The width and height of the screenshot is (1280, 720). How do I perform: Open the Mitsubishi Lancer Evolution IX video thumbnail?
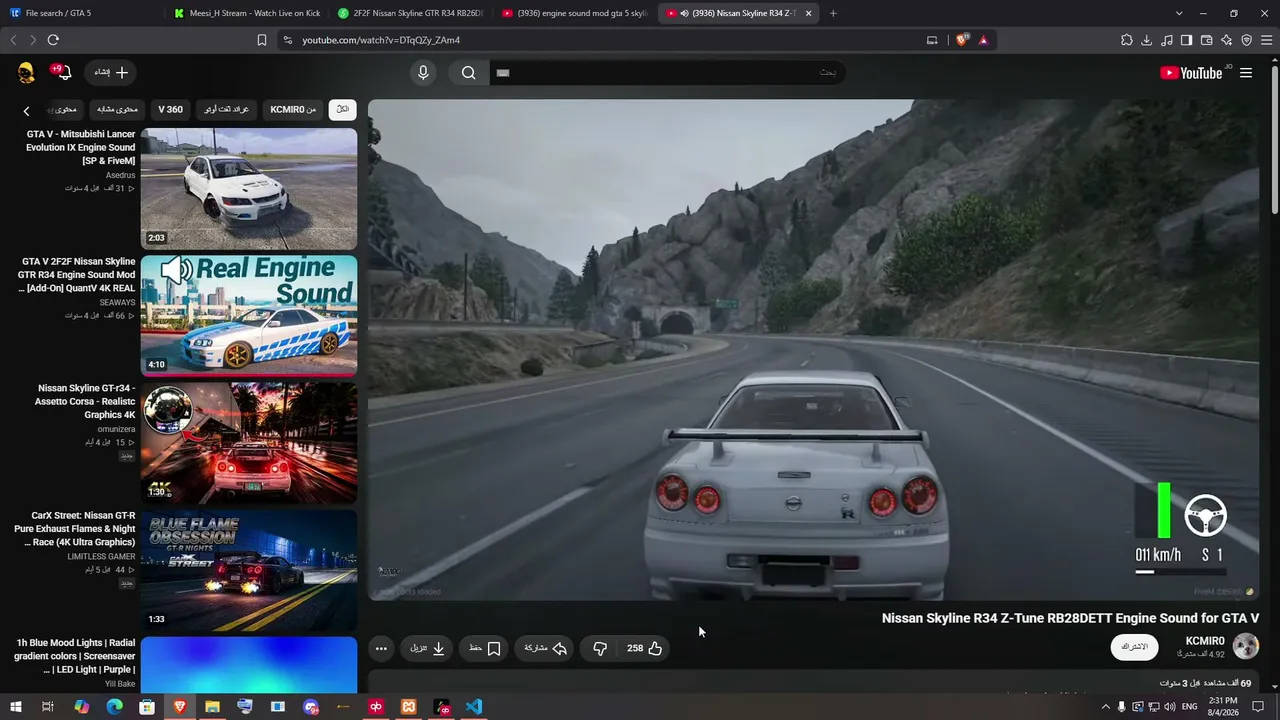click(x=249, y=189)
